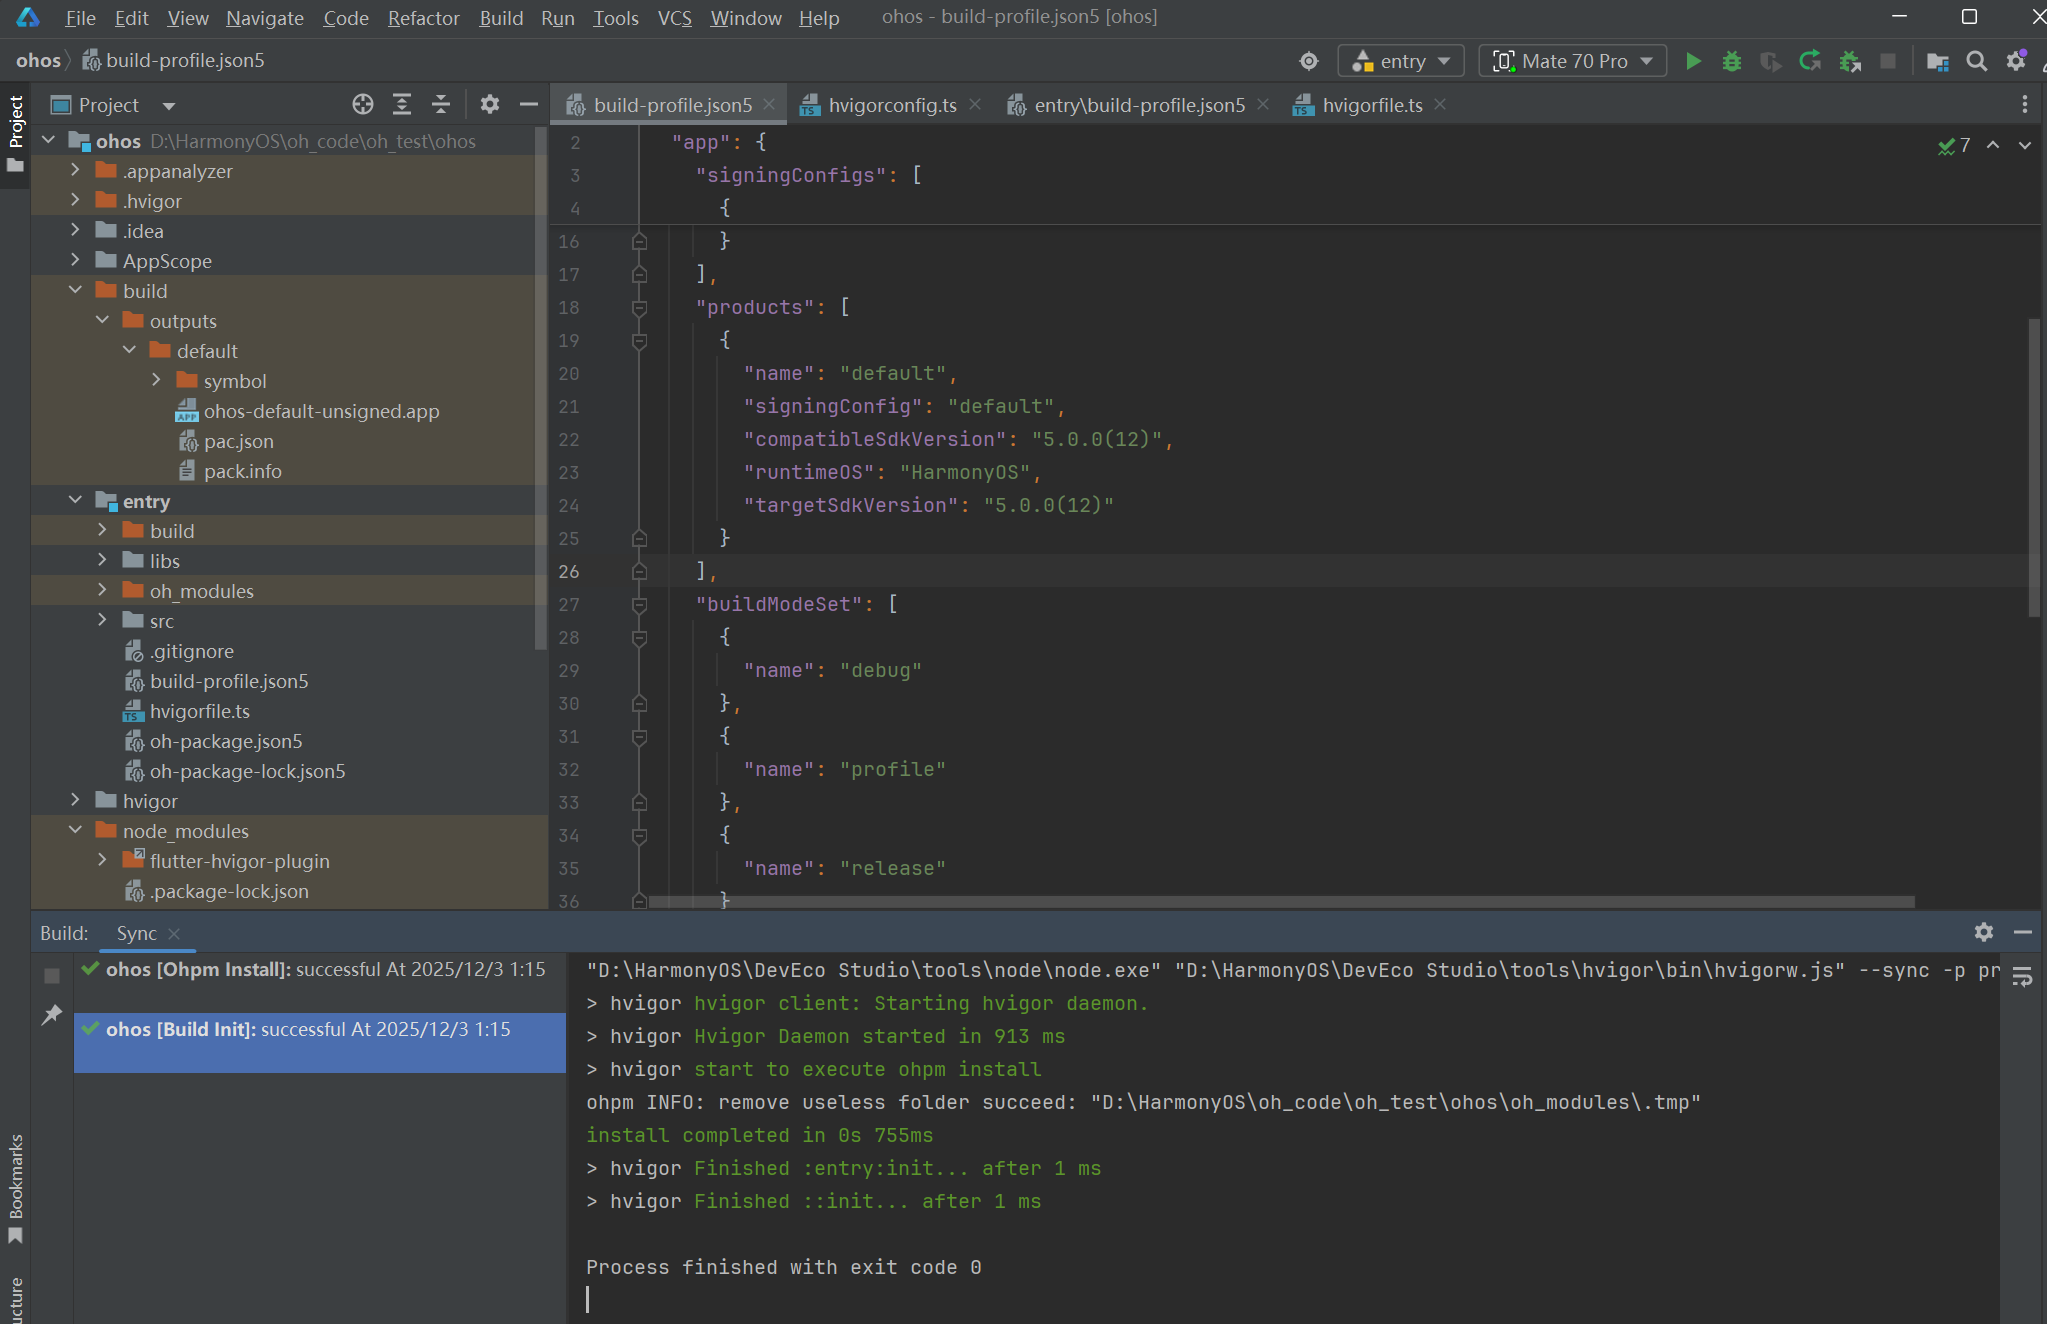
Task: Close the Sync build tab
Action: [175, 933]
